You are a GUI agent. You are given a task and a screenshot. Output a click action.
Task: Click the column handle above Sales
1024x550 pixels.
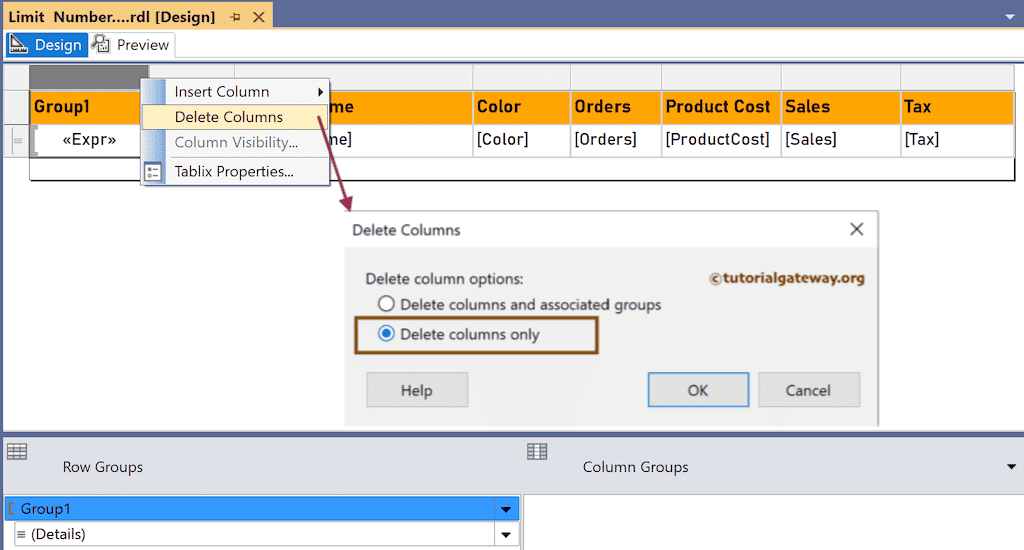coord(840,77)
